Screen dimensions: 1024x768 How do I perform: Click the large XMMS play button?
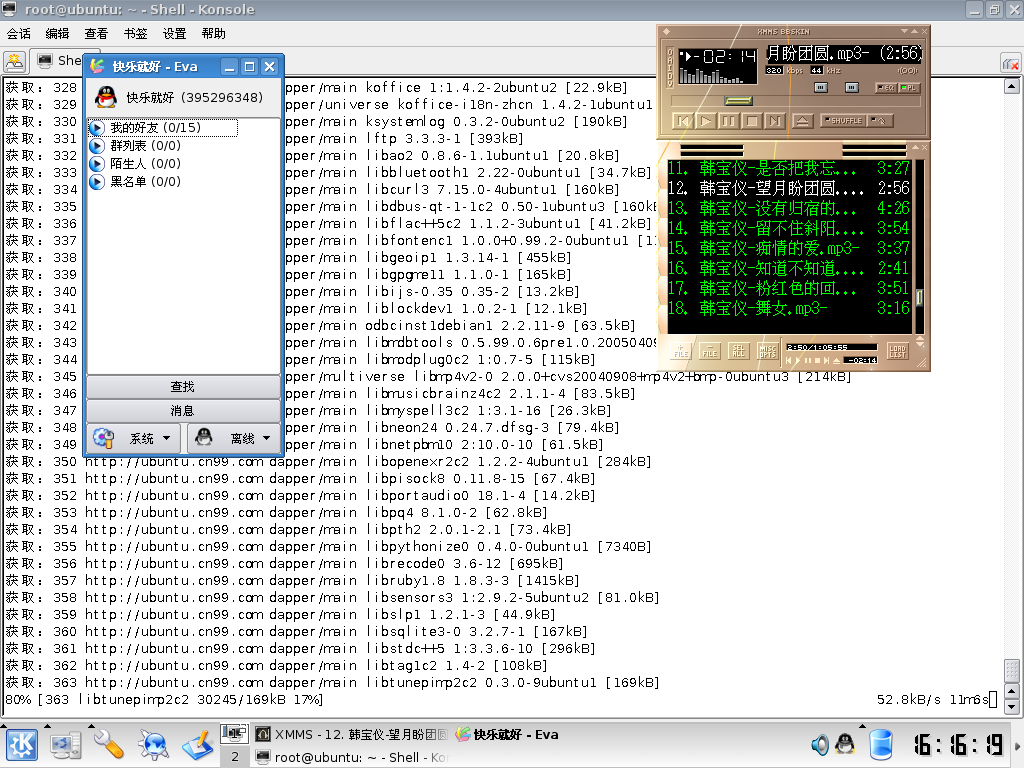705,121
